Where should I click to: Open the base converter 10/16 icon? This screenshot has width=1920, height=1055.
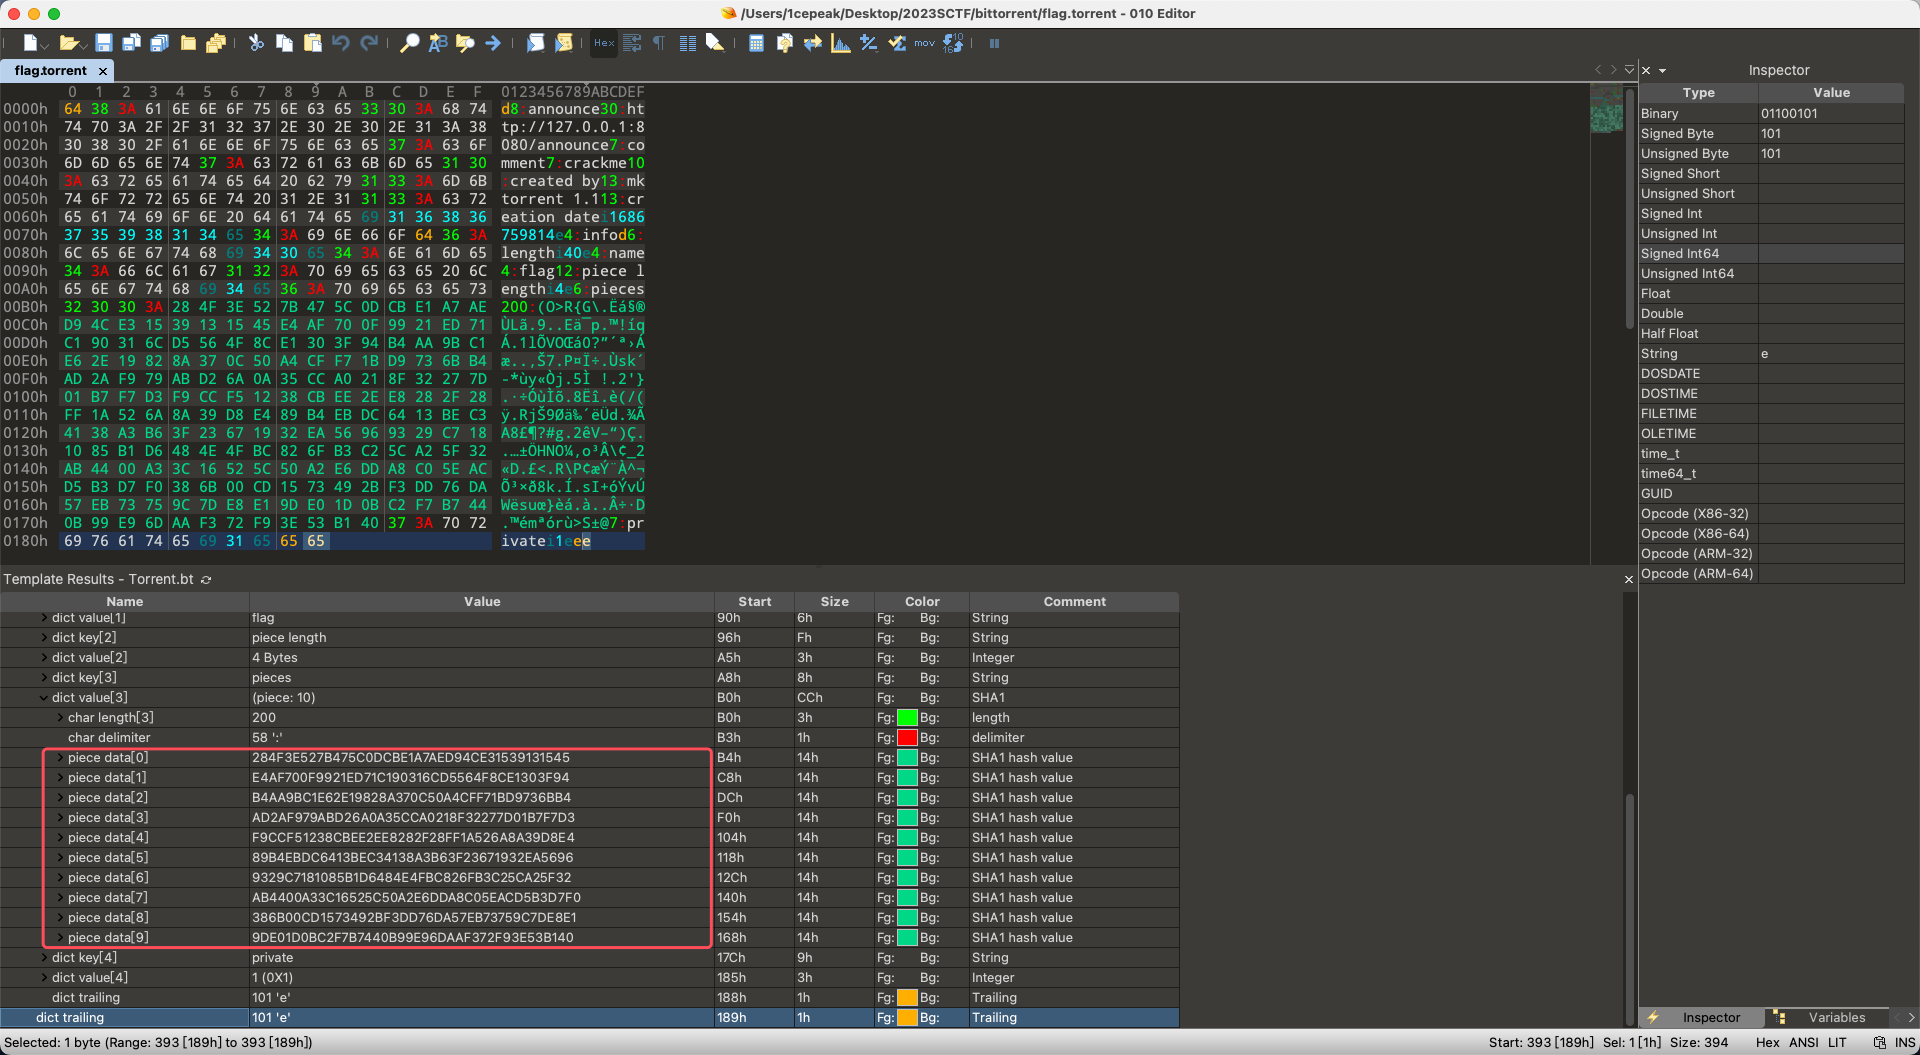pyautogui.click(x=953, y=43)
